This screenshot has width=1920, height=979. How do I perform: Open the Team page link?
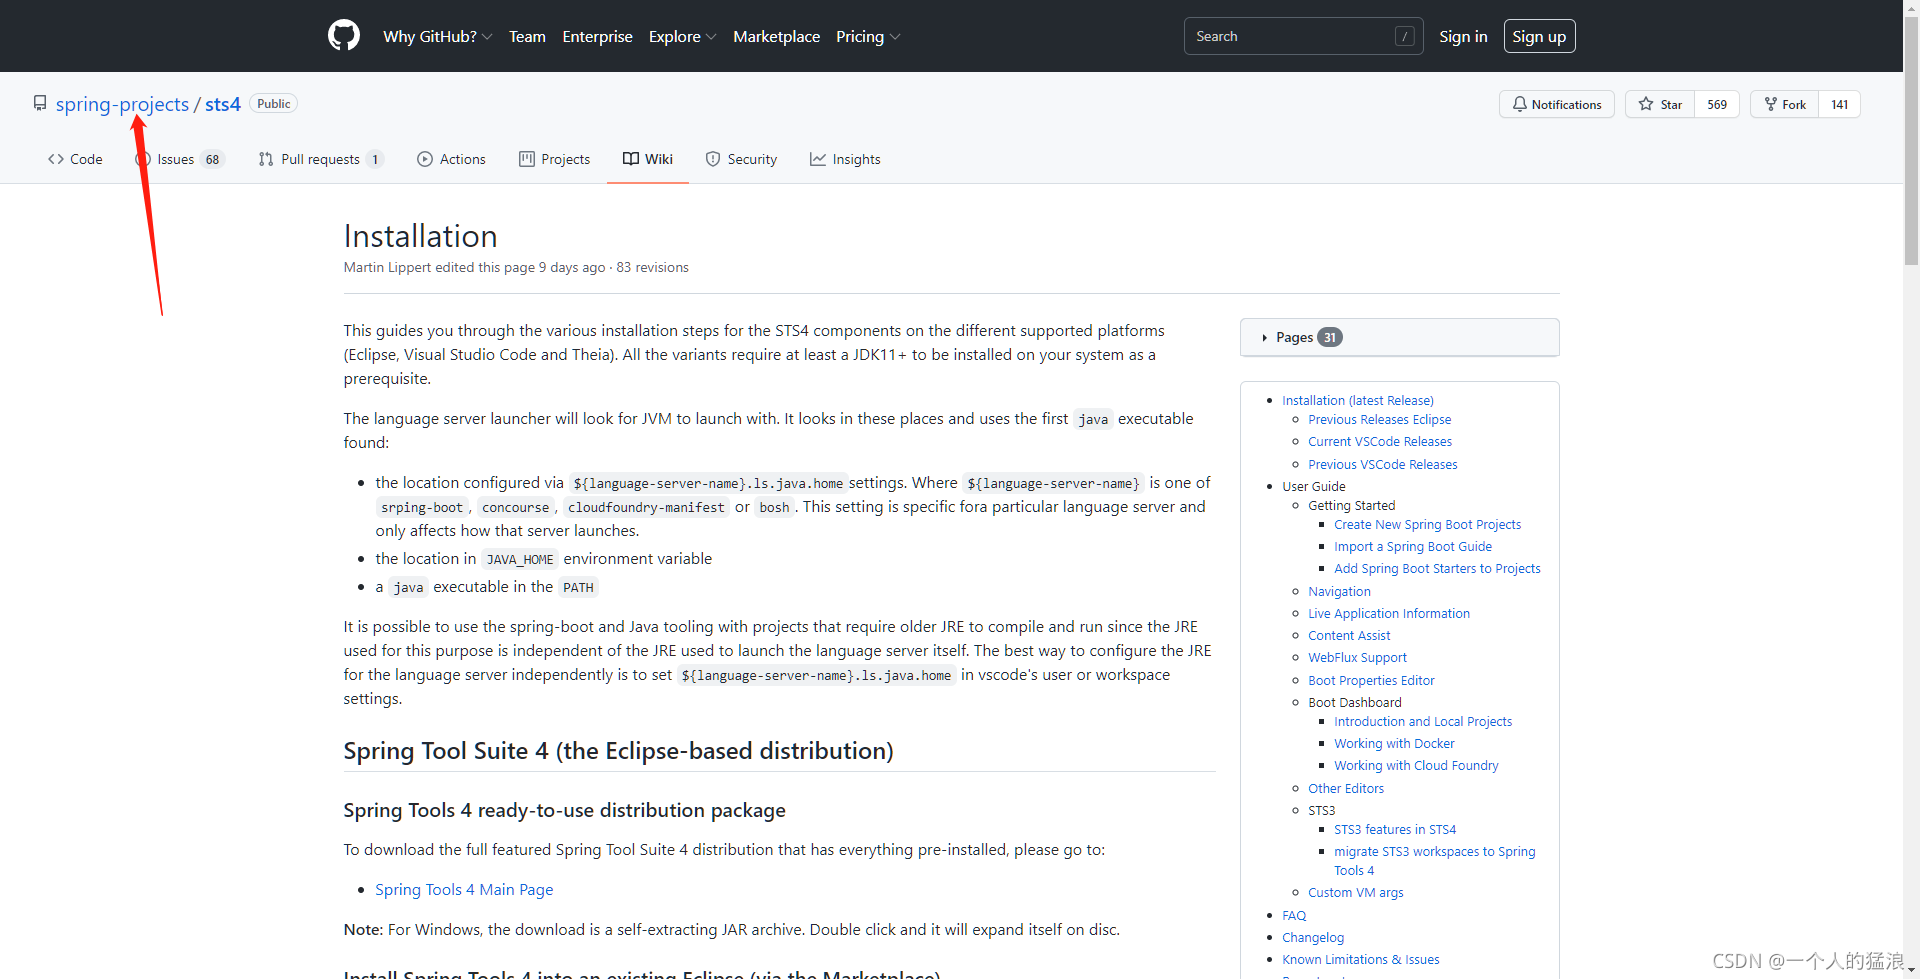click(527, 36)
